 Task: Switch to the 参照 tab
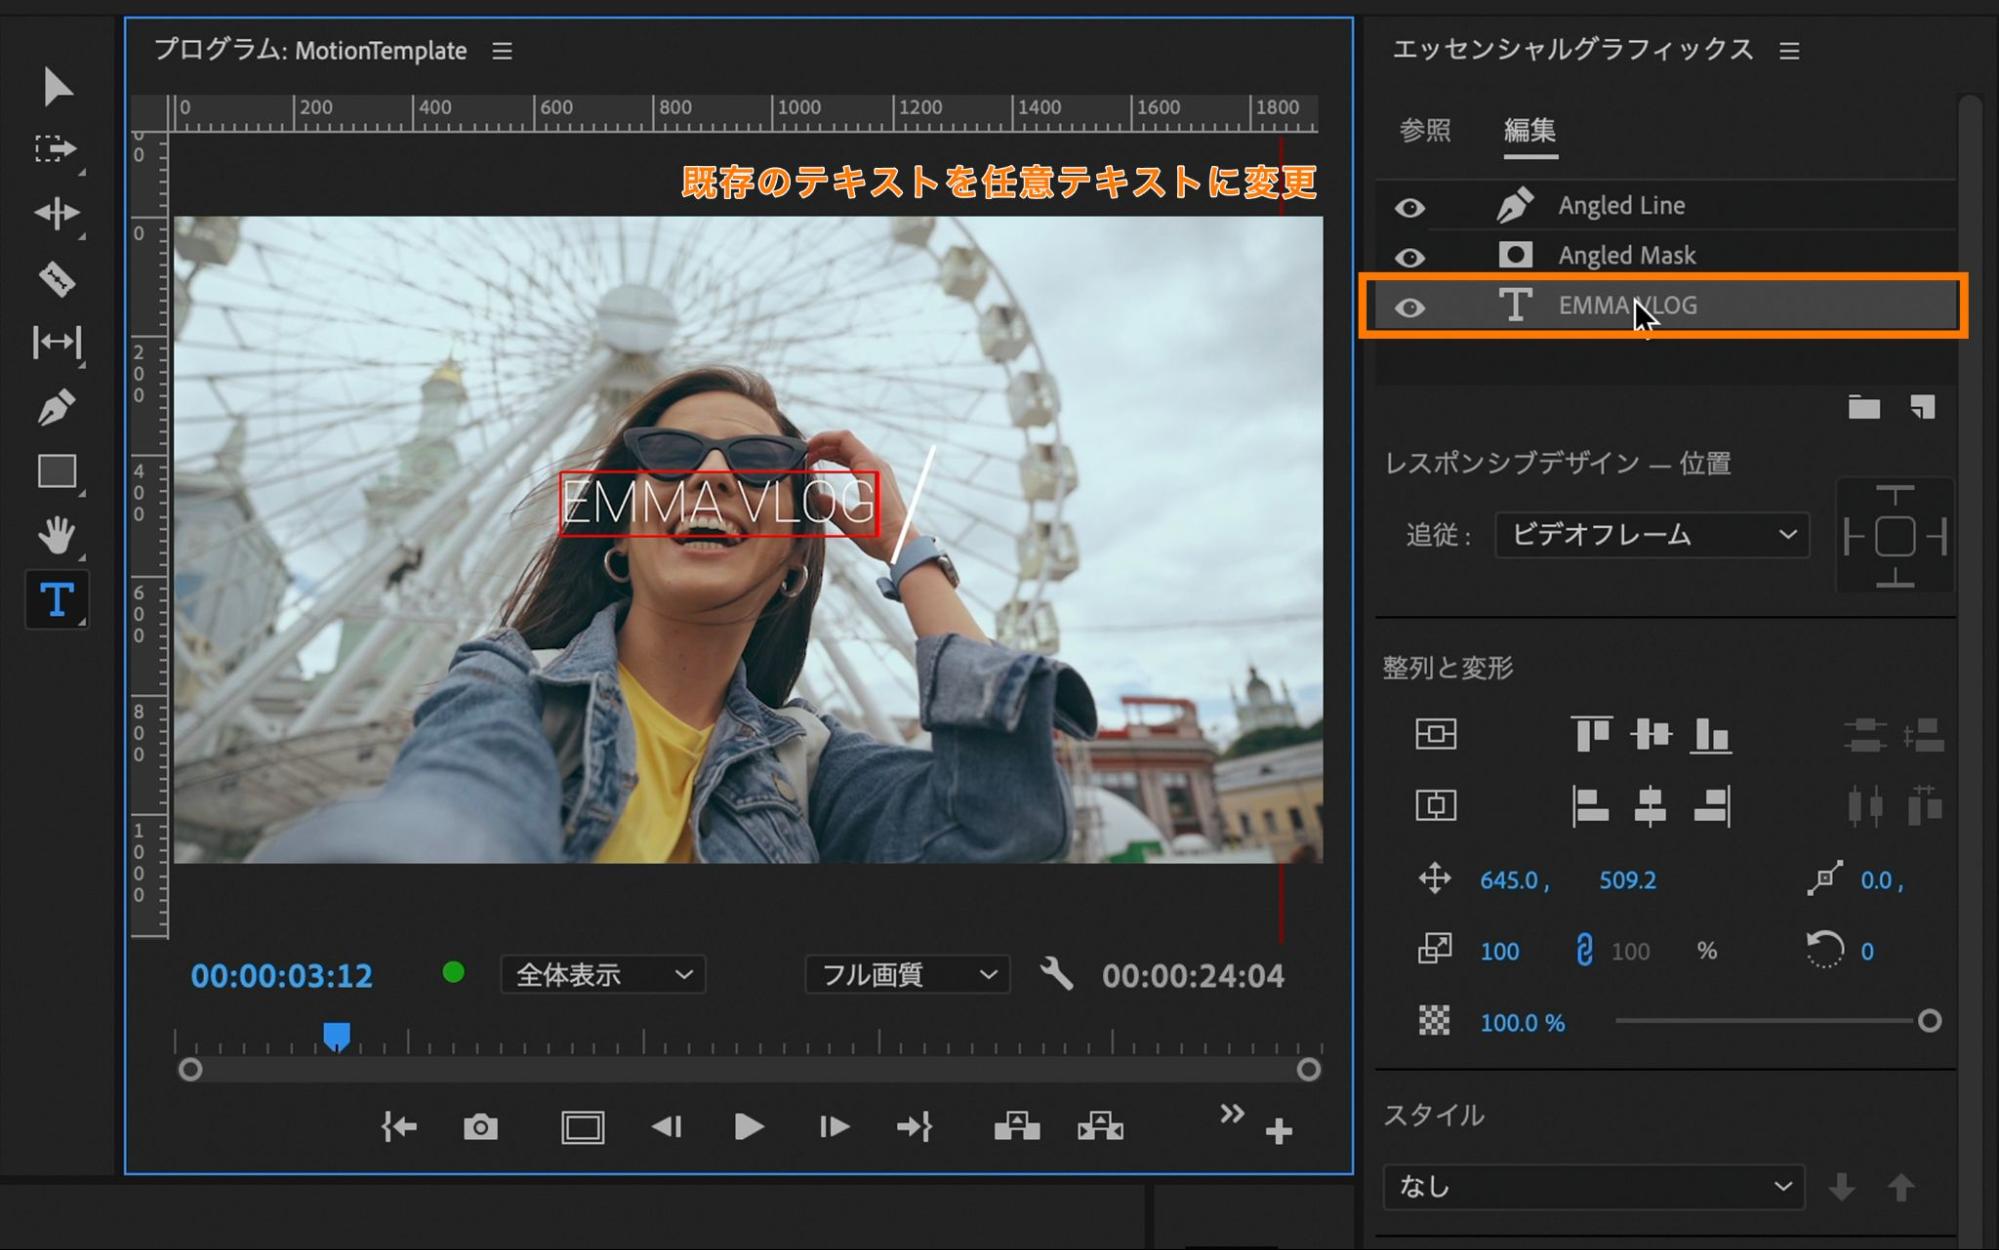pyautogui.click(x=1425, y=130)
